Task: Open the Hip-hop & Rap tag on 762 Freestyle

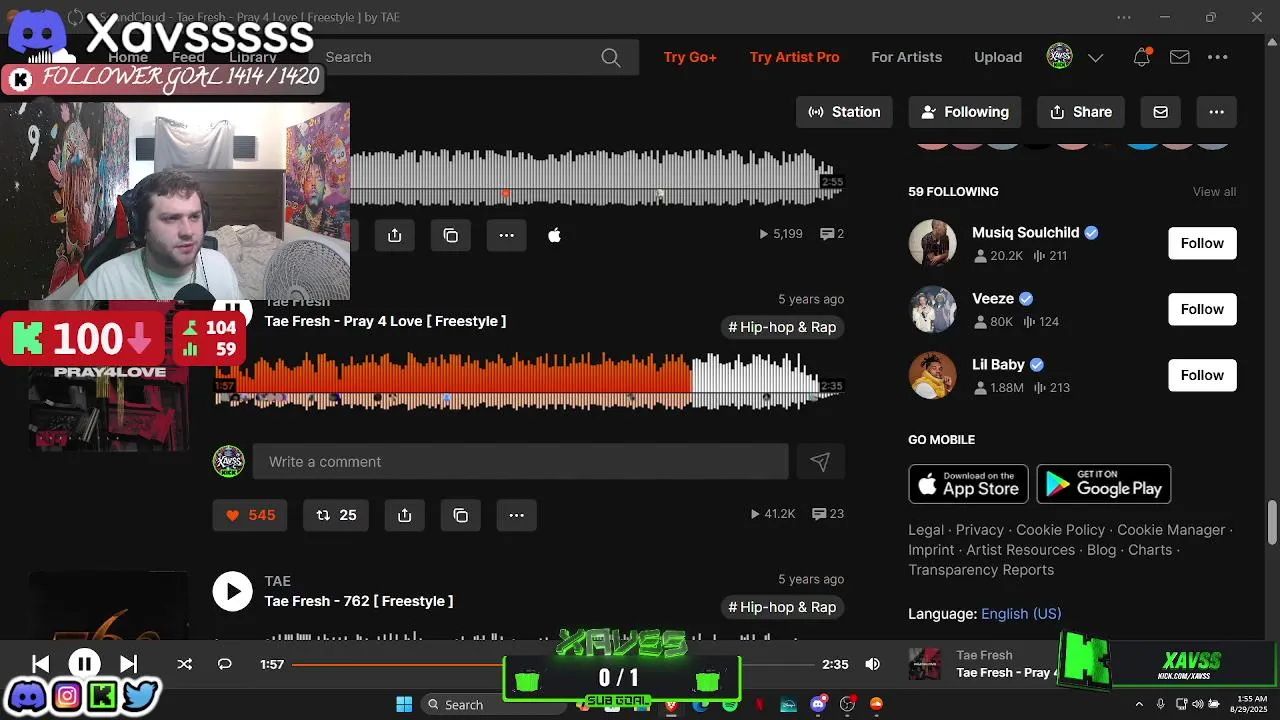Action: coord(782,607)
